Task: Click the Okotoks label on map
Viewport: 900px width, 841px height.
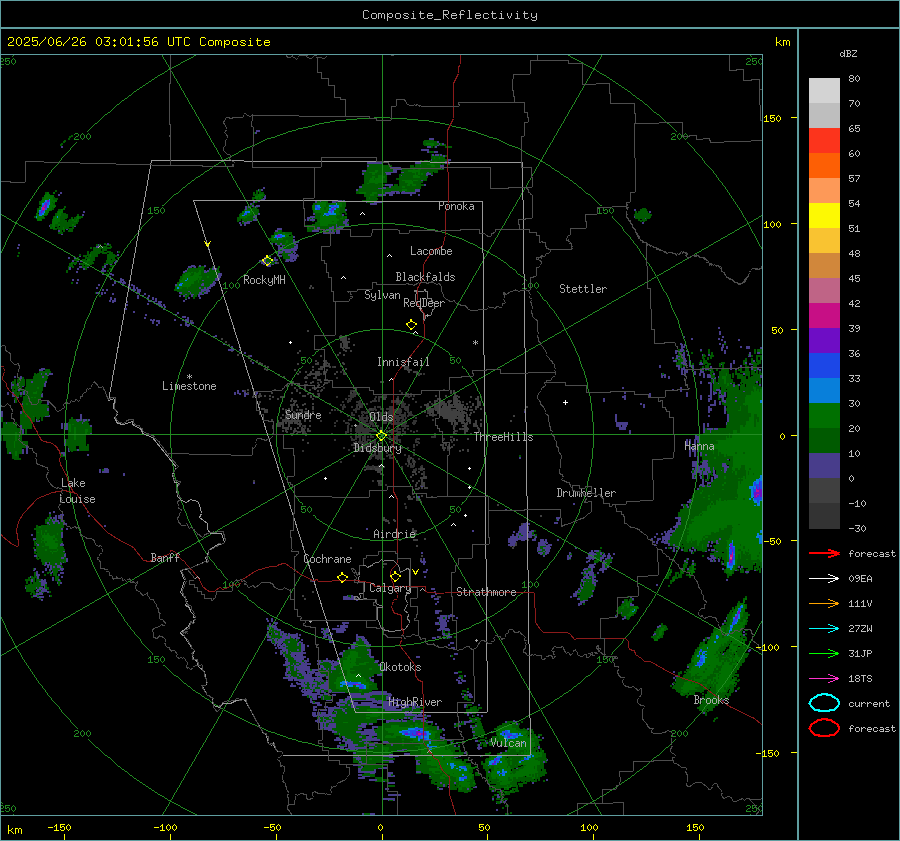Action: pyautogui.click(x=400, y=667)
